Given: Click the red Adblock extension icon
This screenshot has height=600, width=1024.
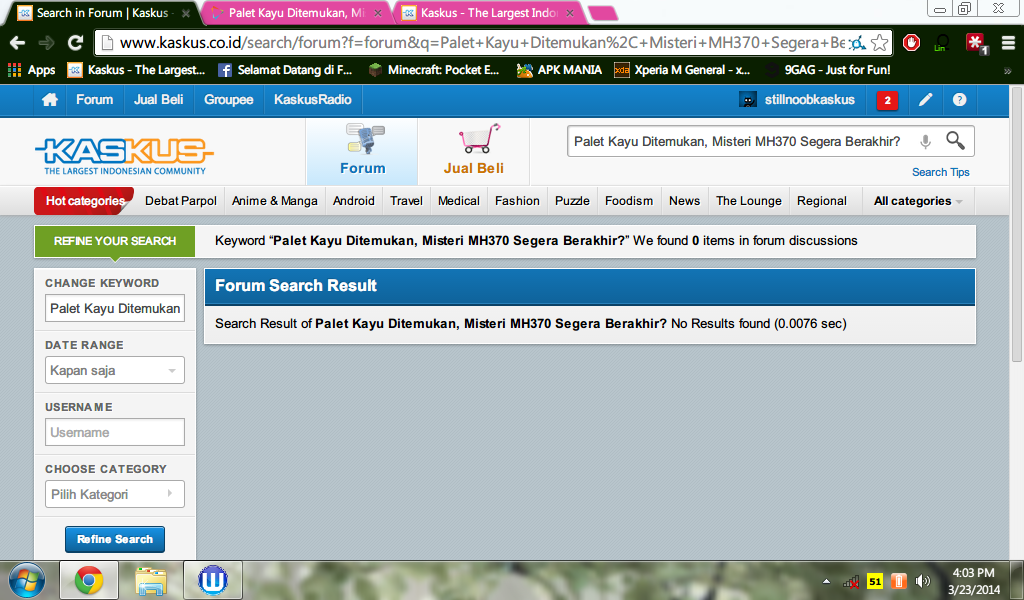Looking at the screenshot, I should click(x=912, y=43).
